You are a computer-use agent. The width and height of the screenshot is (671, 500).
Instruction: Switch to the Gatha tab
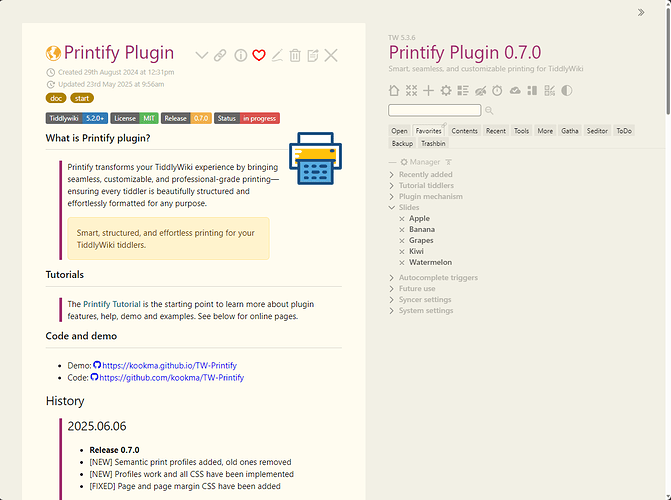coord(570,131)
